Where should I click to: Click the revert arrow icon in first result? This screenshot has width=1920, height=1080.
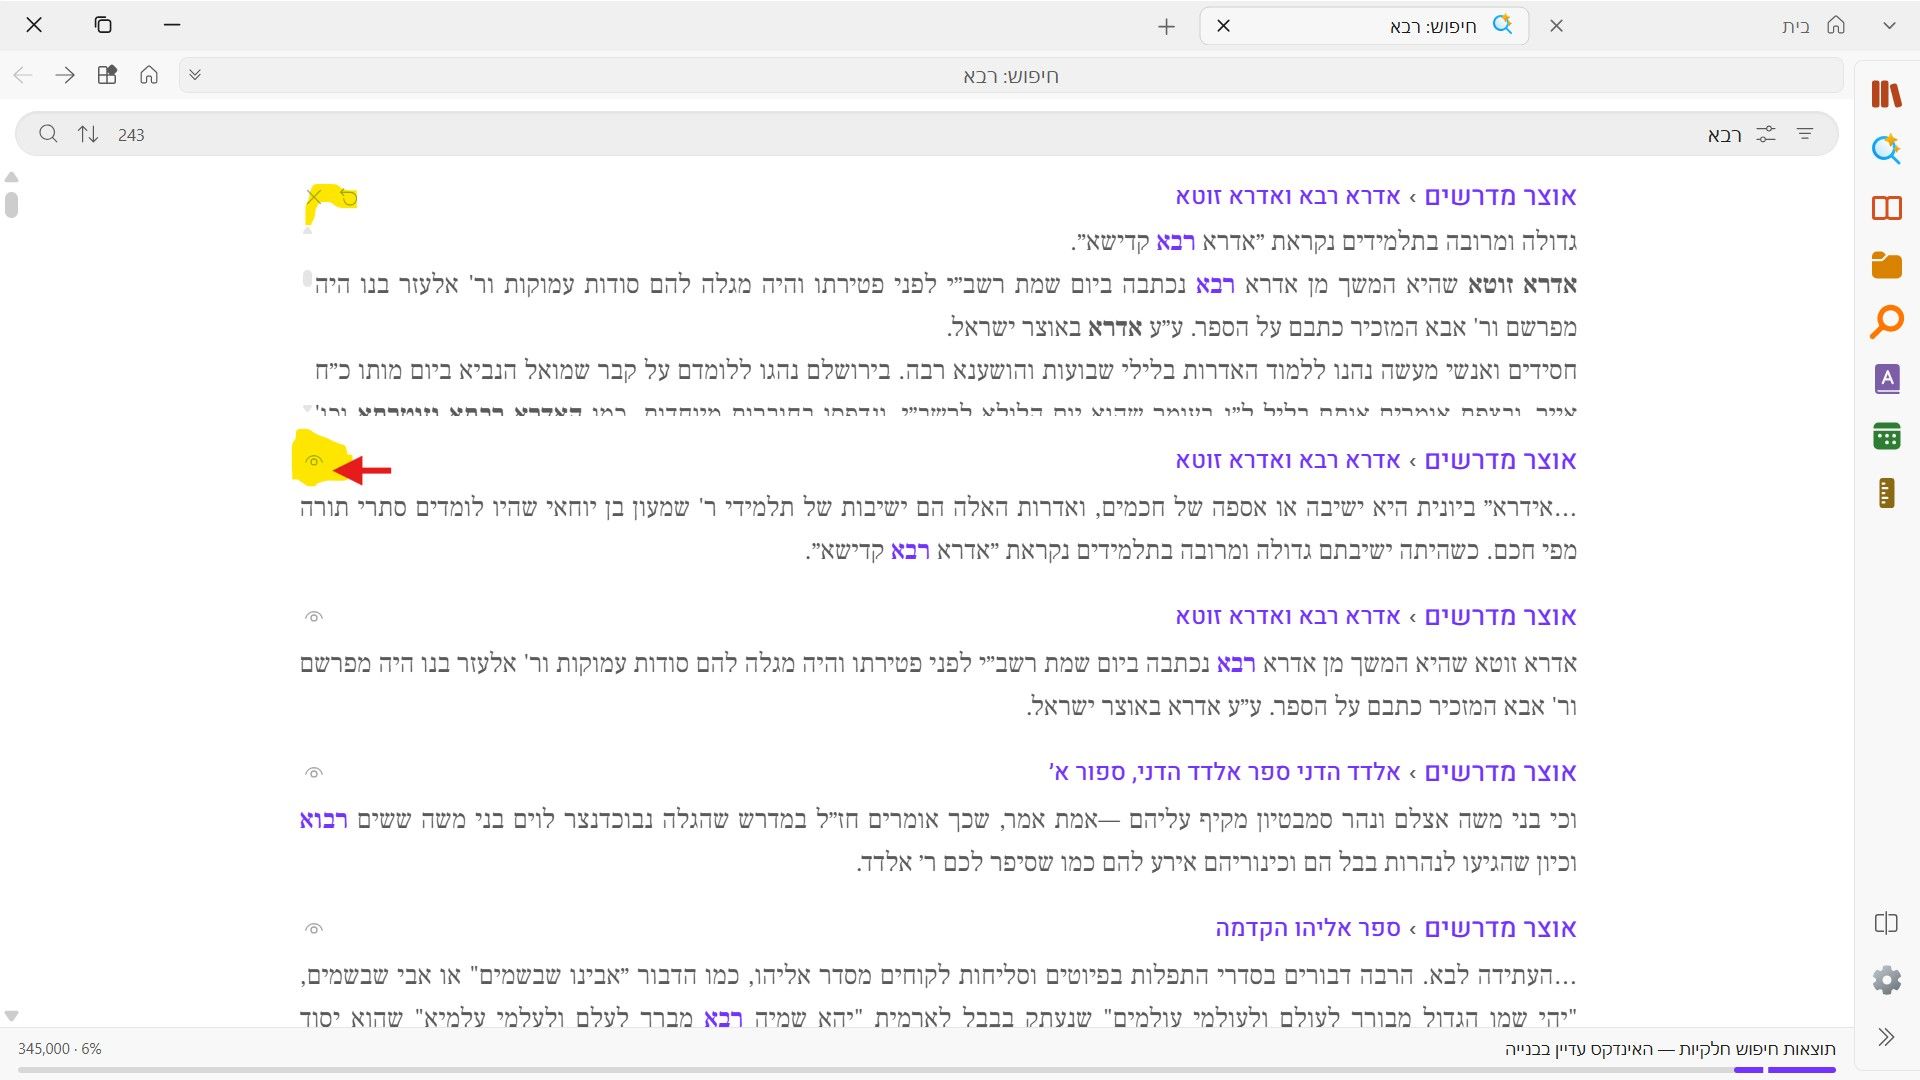pyautogui.click(x=348, y=197)
